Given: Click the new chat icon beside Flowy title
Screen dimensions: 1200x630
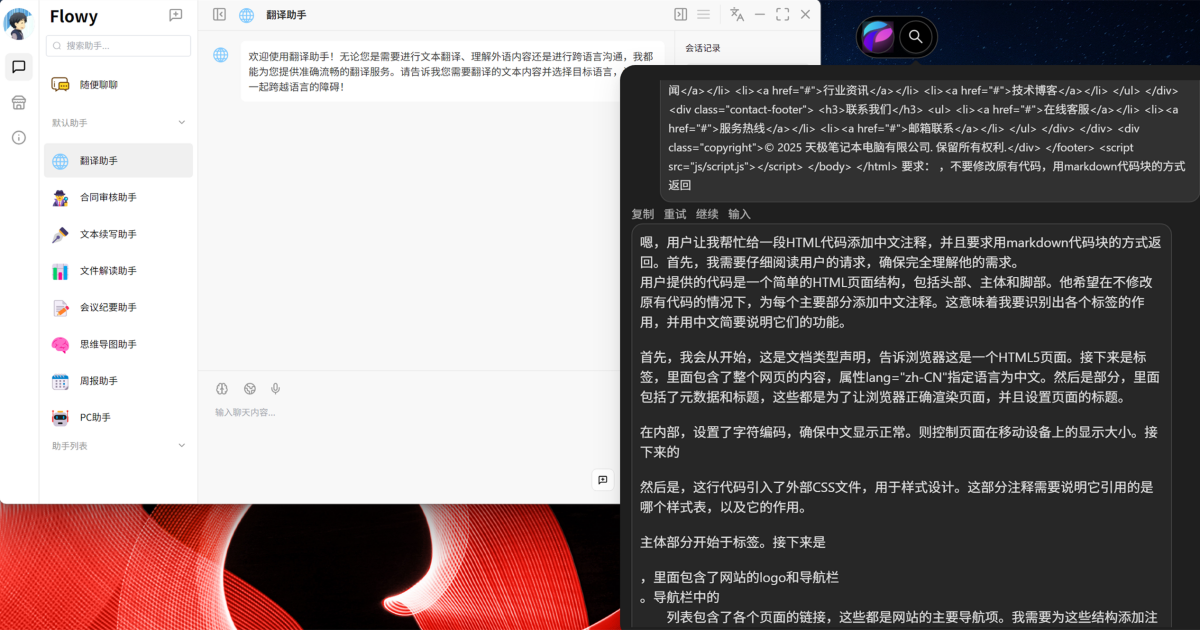Looking at the screenshot, I should point(176,15).
